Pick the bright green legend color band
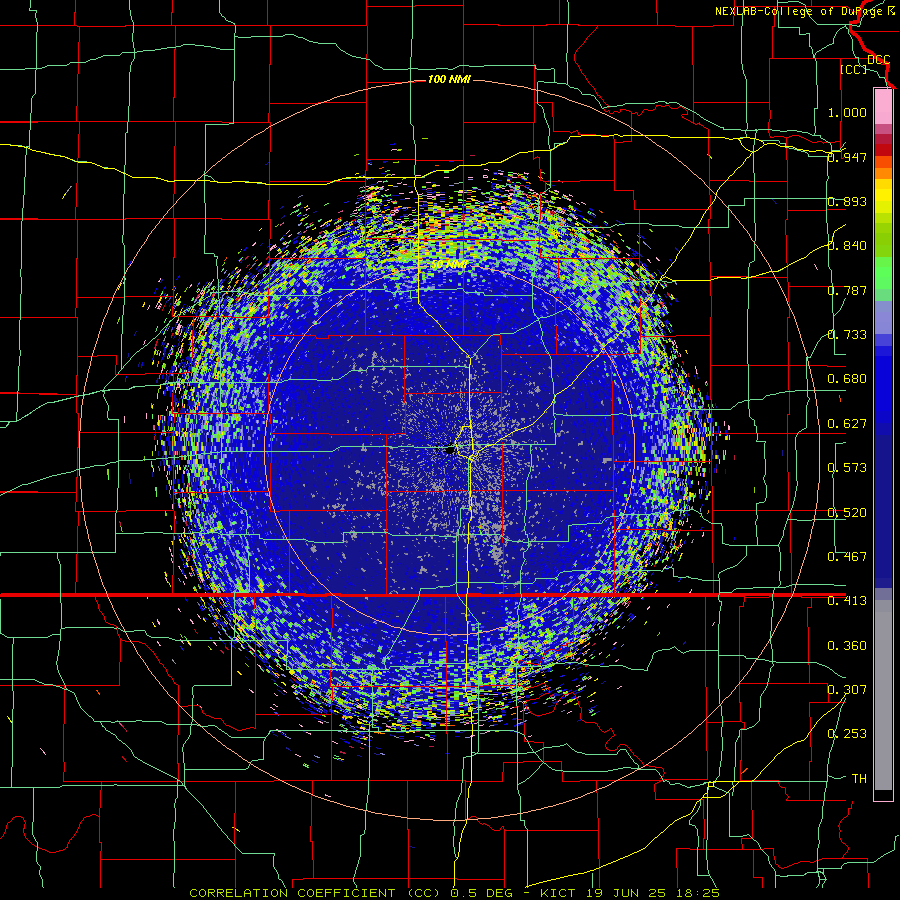Screen dimensions: 900x900 click(x=883, y=273)
